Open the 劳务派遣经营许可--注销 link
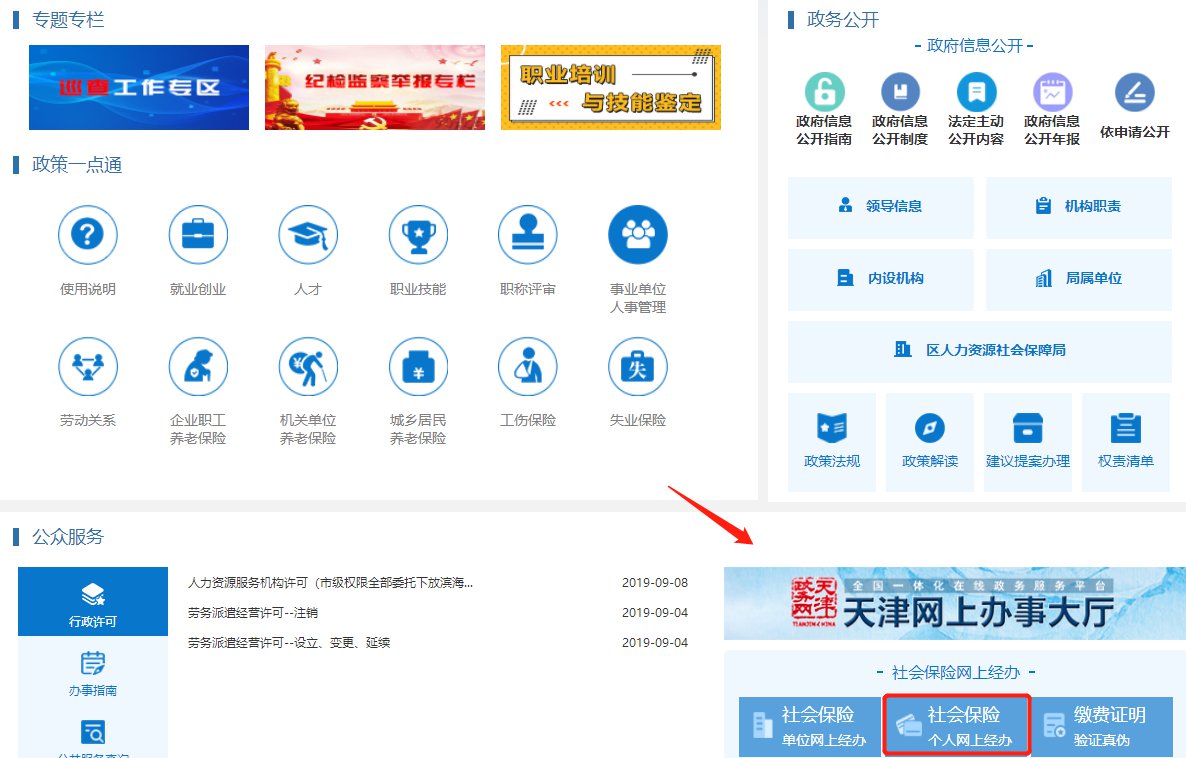 click(253, 612)
